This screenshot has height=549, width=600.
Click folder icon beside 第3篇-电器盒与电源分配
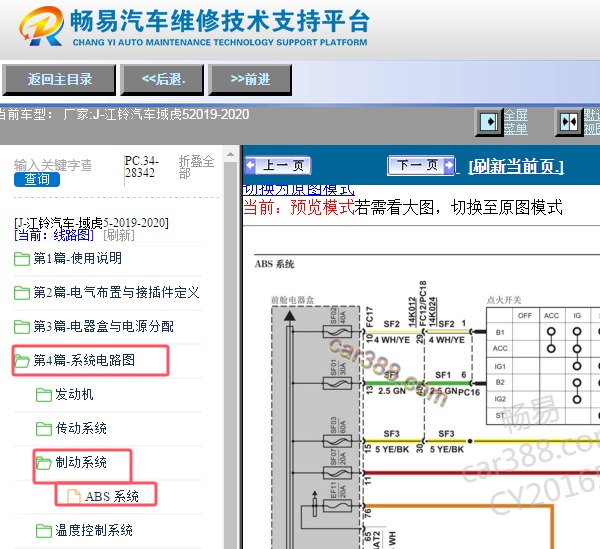21,327
